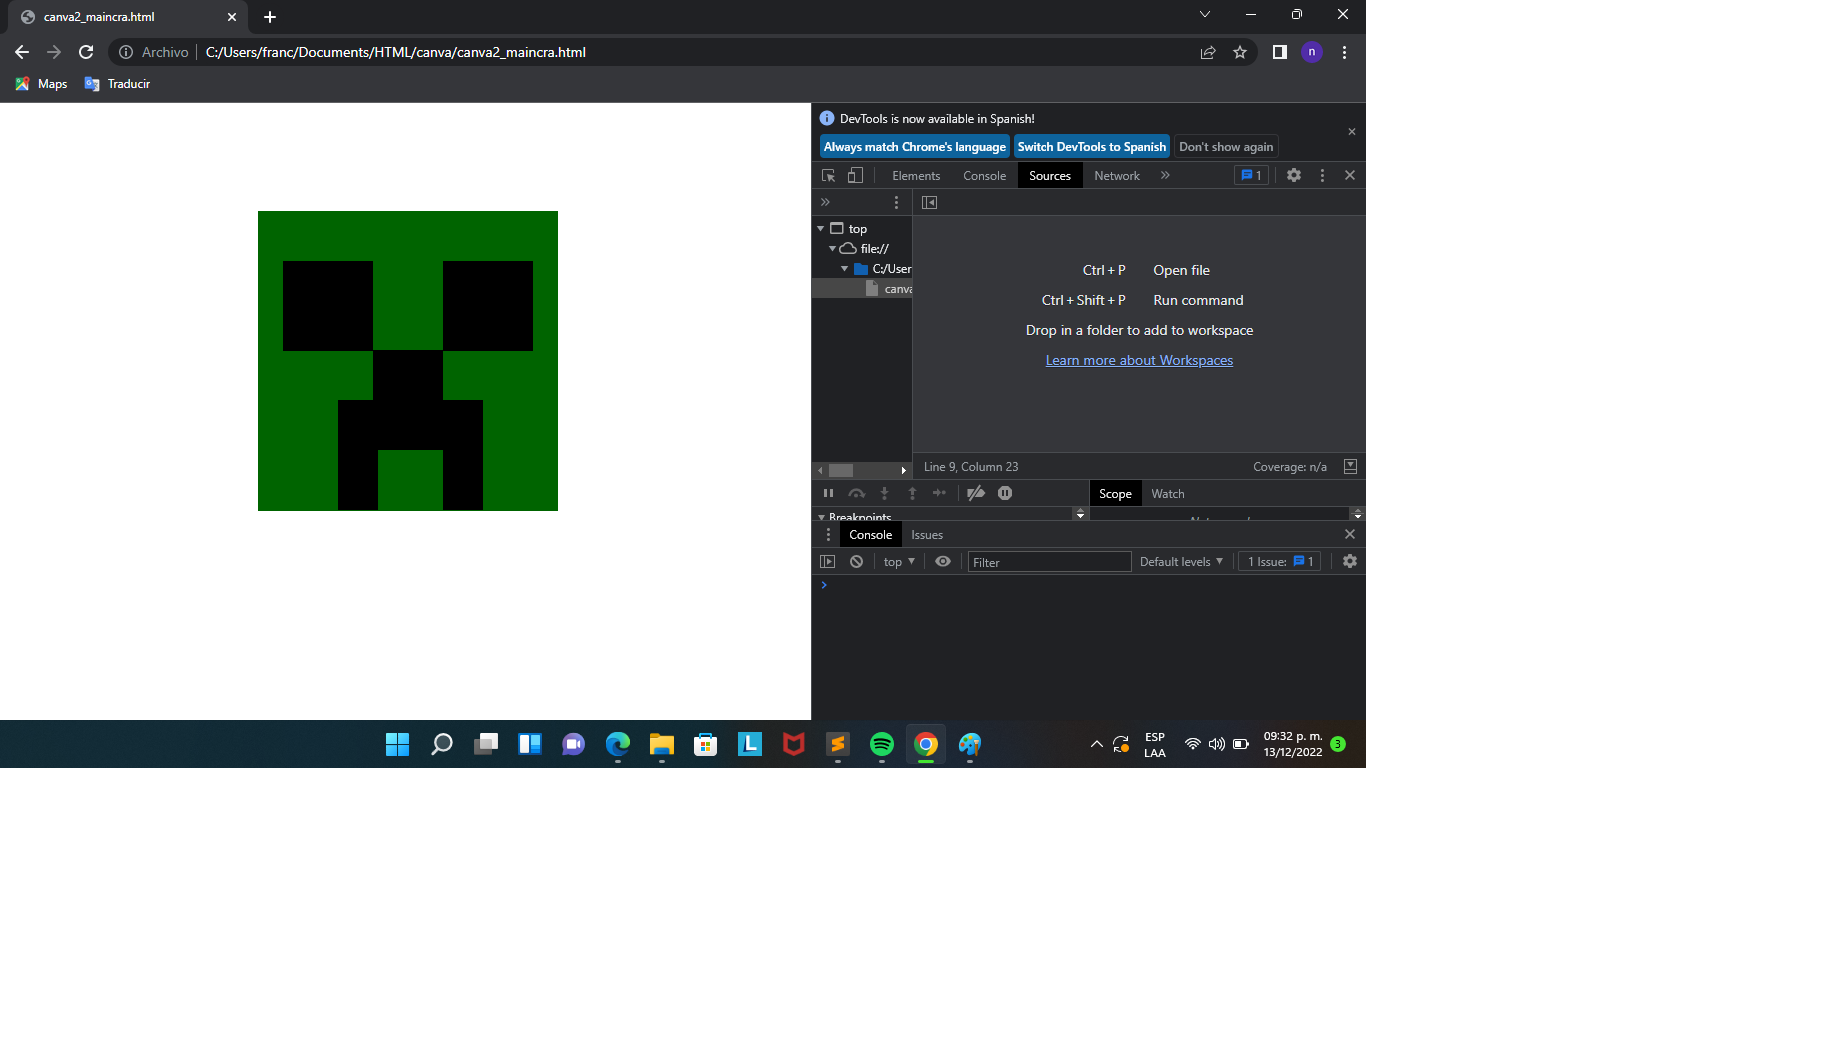Select the Scope tab
This screenshot has width=1824, height=1052.
(x=1115, y=494)
